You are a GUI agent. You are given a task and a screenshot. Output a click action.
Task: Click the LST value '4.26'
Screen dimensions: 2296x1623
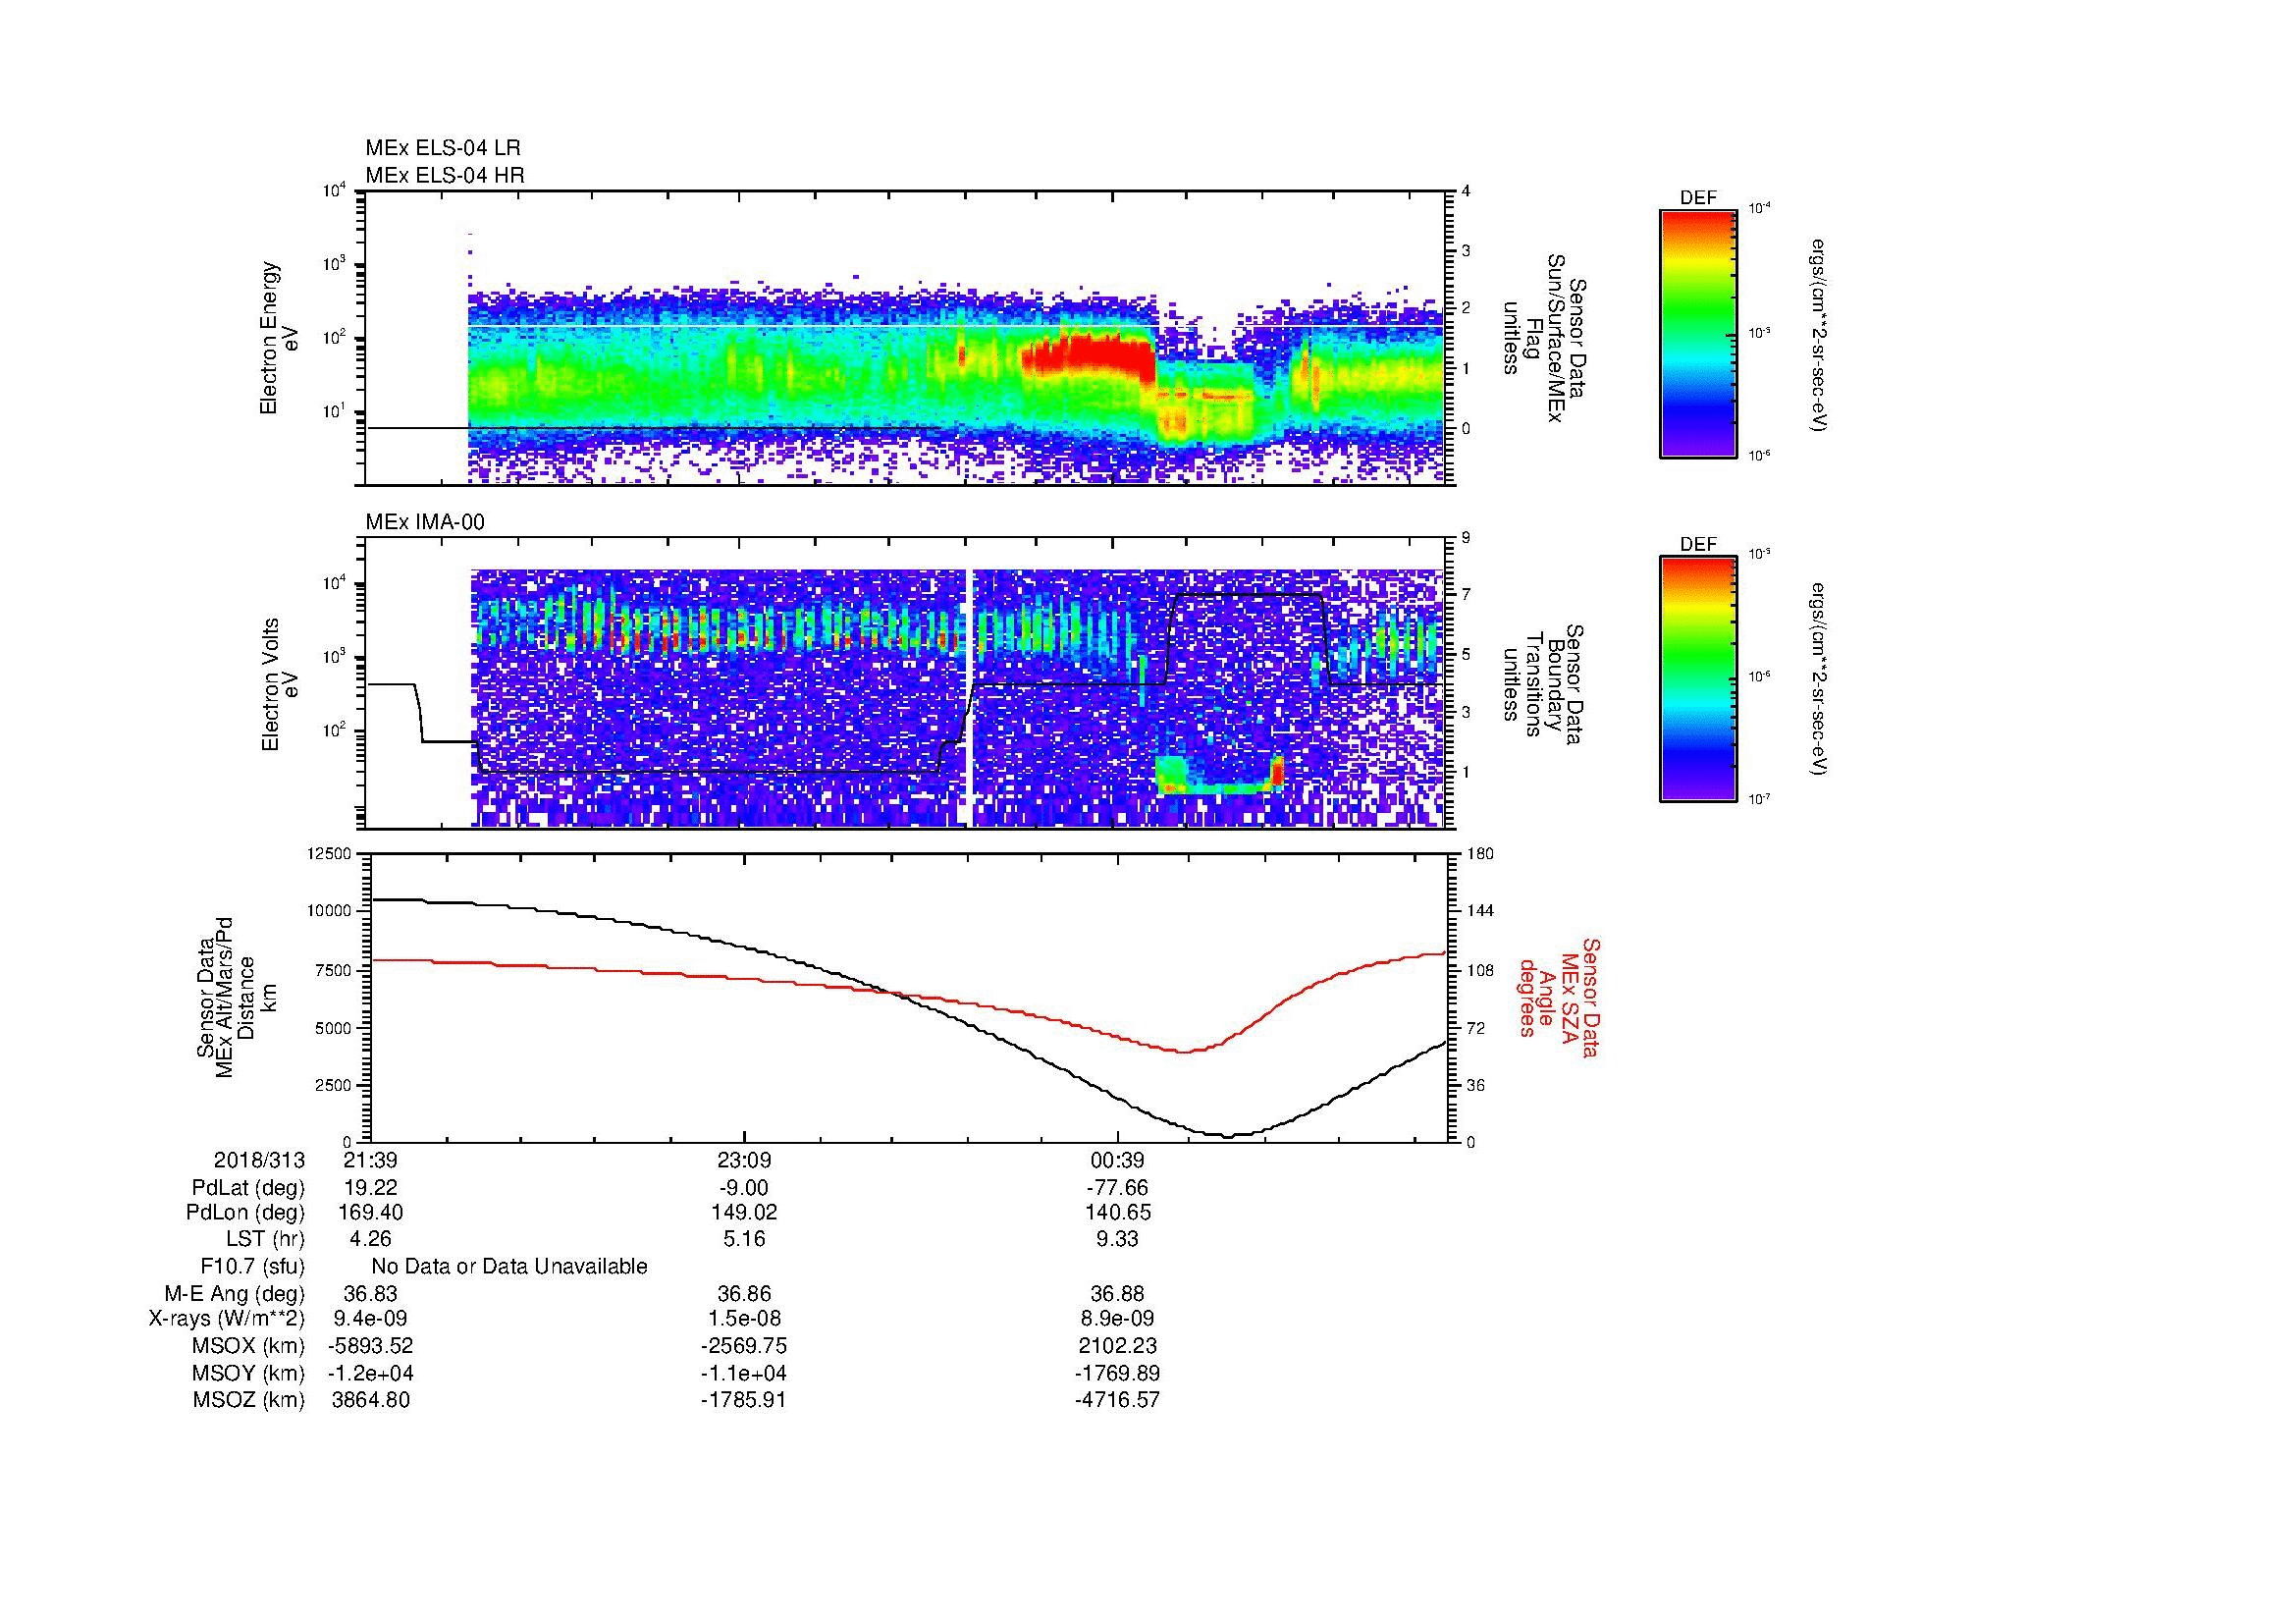pyautogui.click(x=371, y=1239)
